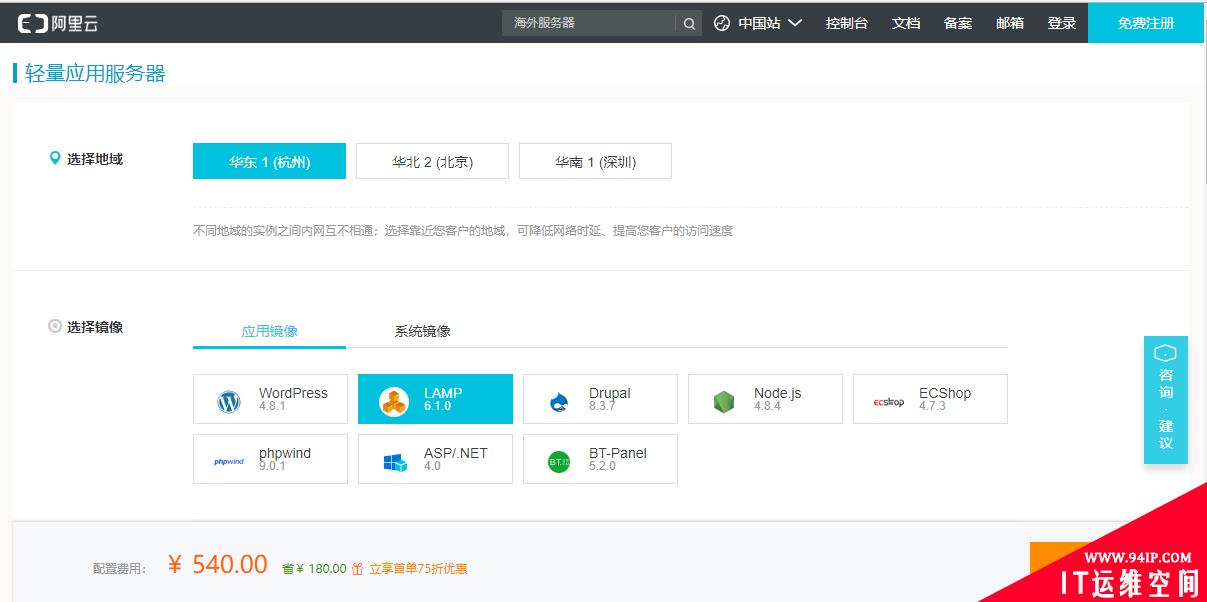Click the region note beginning 不同地域的实例之间内网互不相通
Screen dimensions: 1207x602
click(x=463, y=230)
